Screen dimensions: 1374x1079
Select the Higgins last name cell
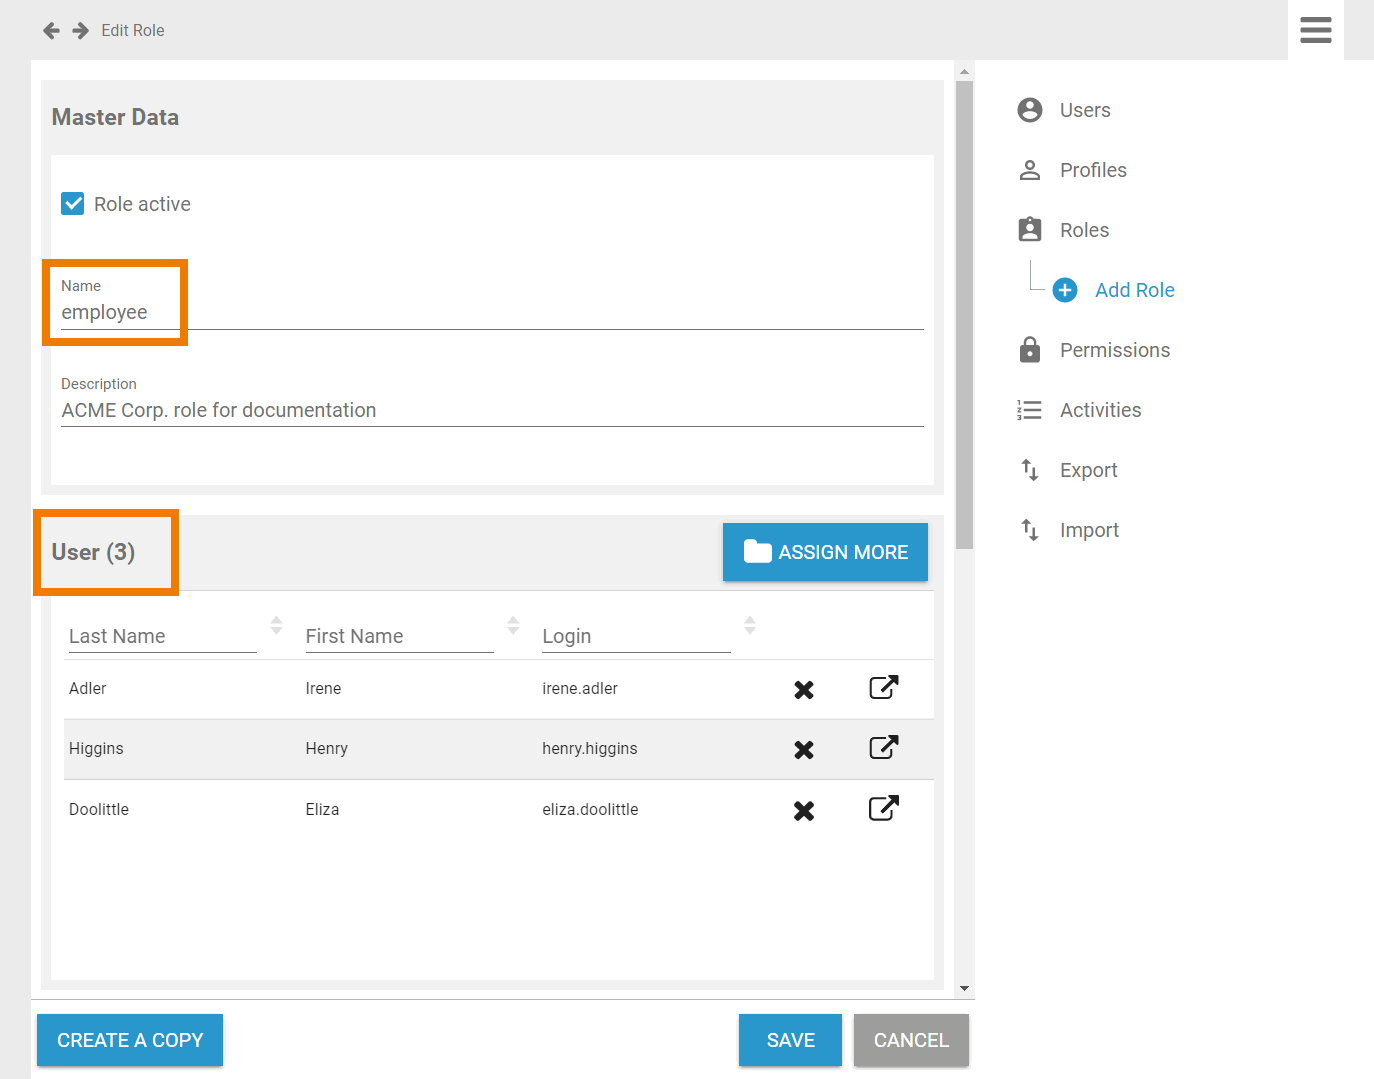(x=96, y=748)
